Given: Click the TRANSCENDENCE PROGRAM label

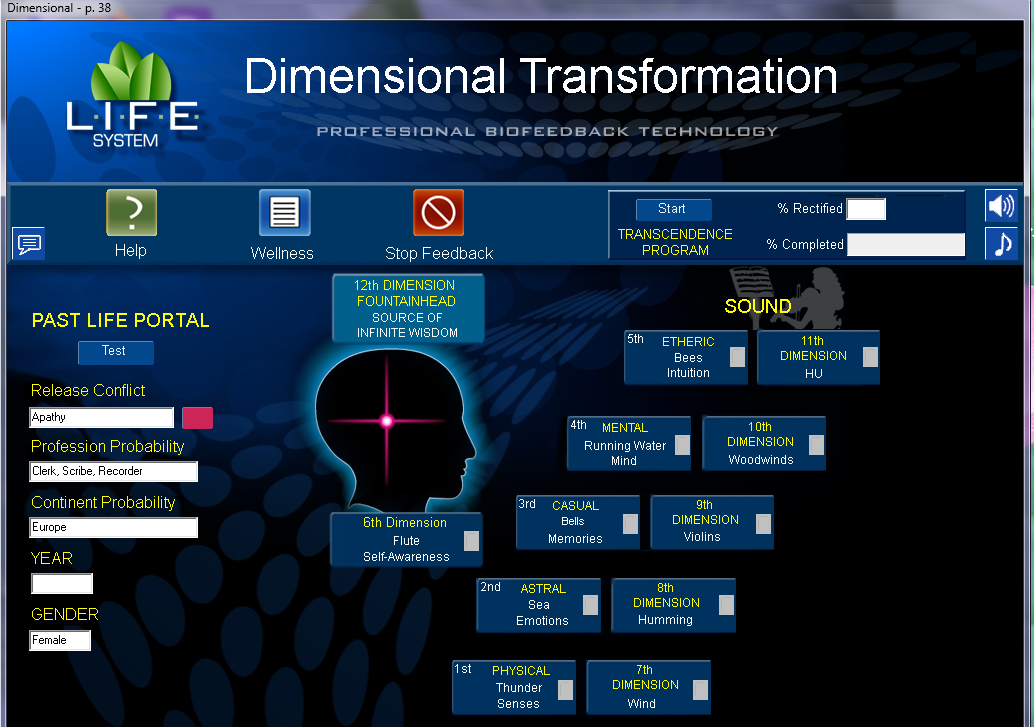Looking at the screenshot, I should click(x=675, y=242).
